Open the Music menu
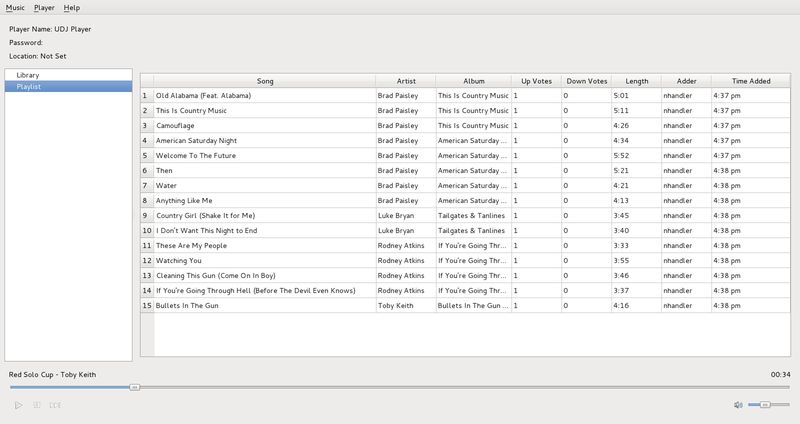800x424 pixels. tap(15, 8)
